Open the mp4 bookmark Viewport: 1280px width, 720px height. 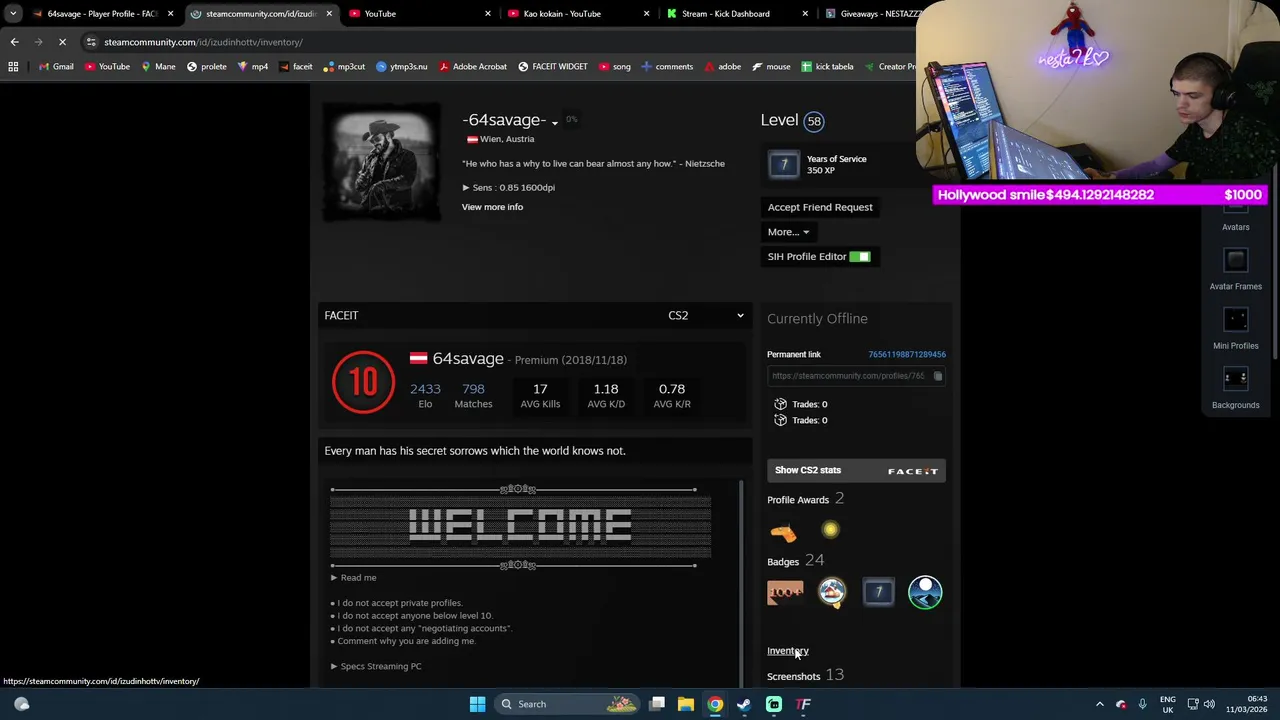click(x=252, y=67)
